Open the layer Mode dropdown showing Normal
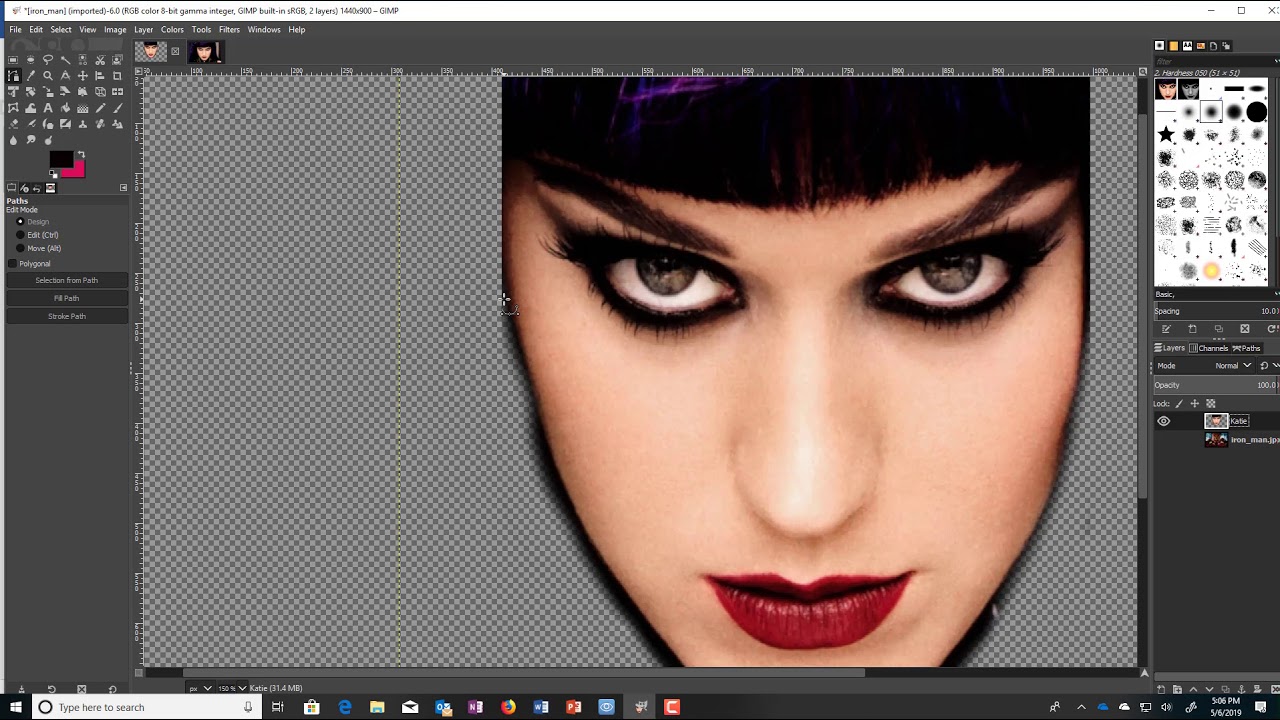The width and height of the screenshot is (1280, 720). tap(1204, 366)
